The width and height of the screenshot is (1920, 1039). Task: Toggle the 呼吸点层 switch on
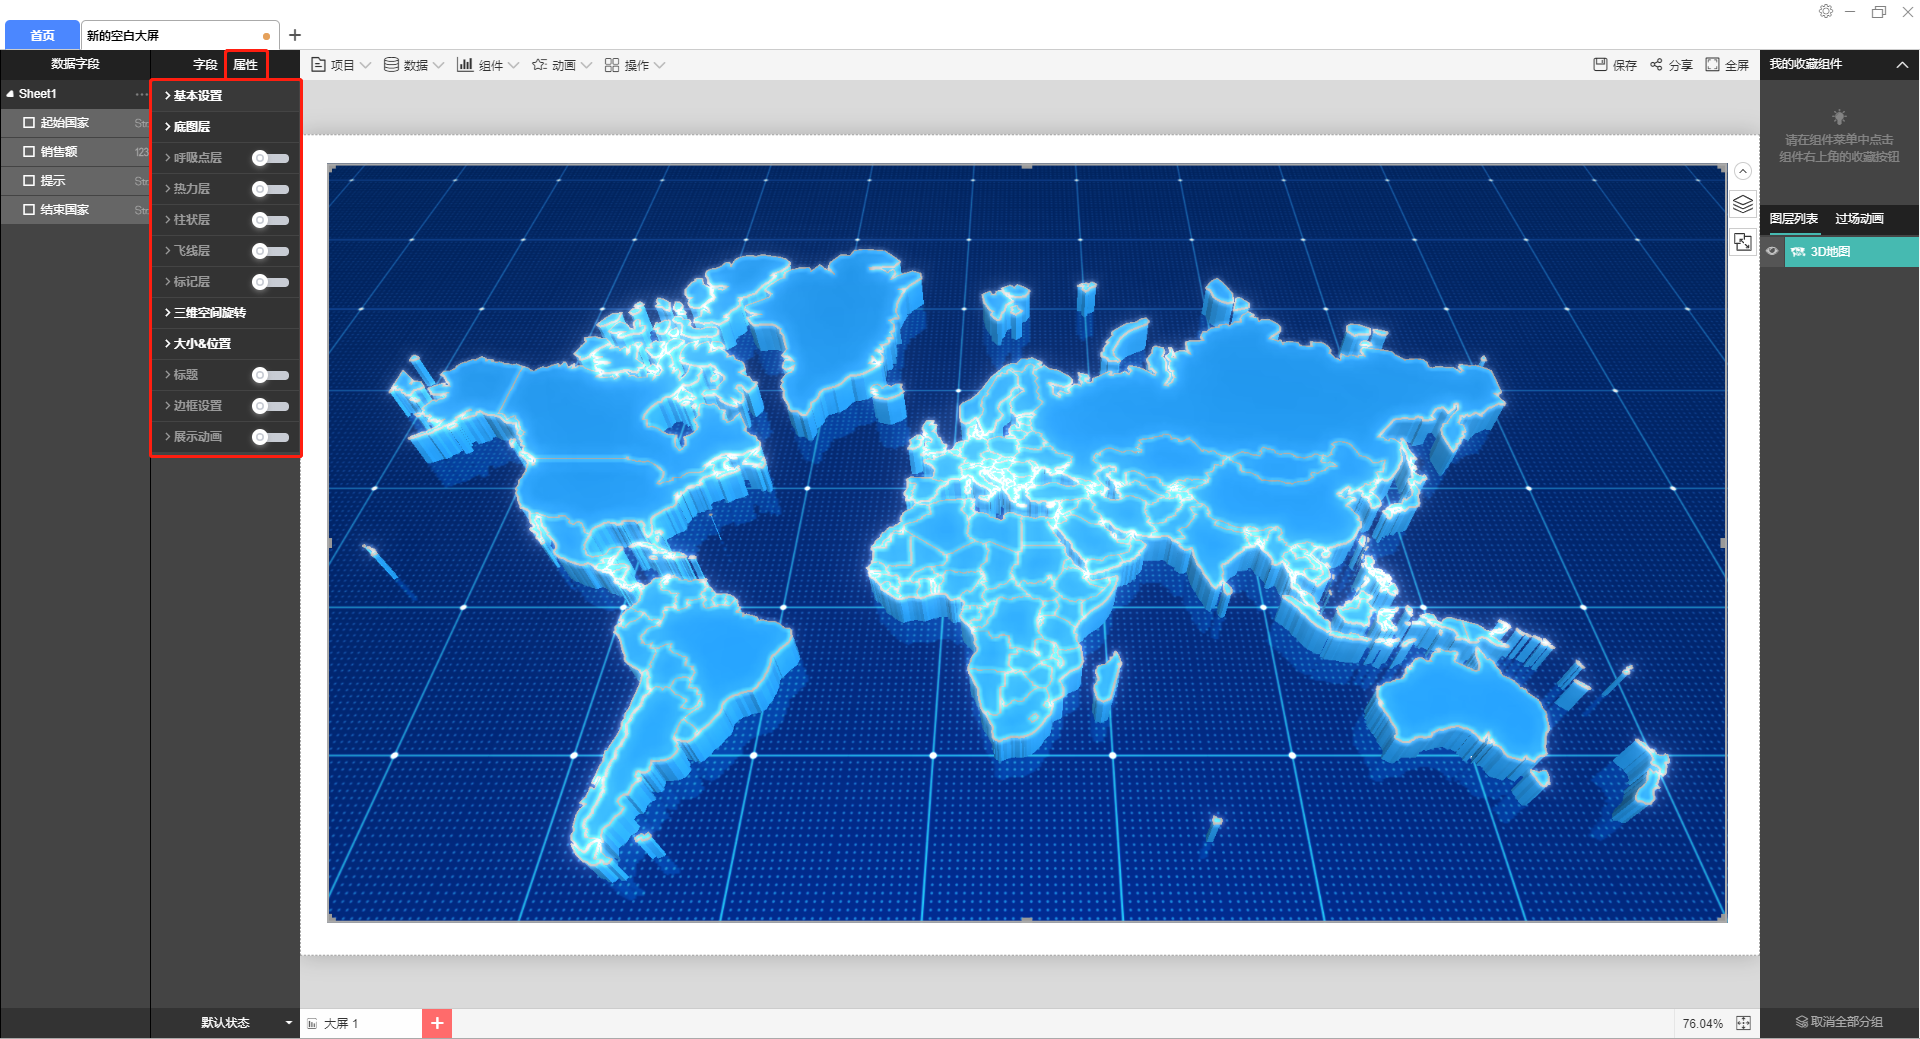(x=270, y=158)
